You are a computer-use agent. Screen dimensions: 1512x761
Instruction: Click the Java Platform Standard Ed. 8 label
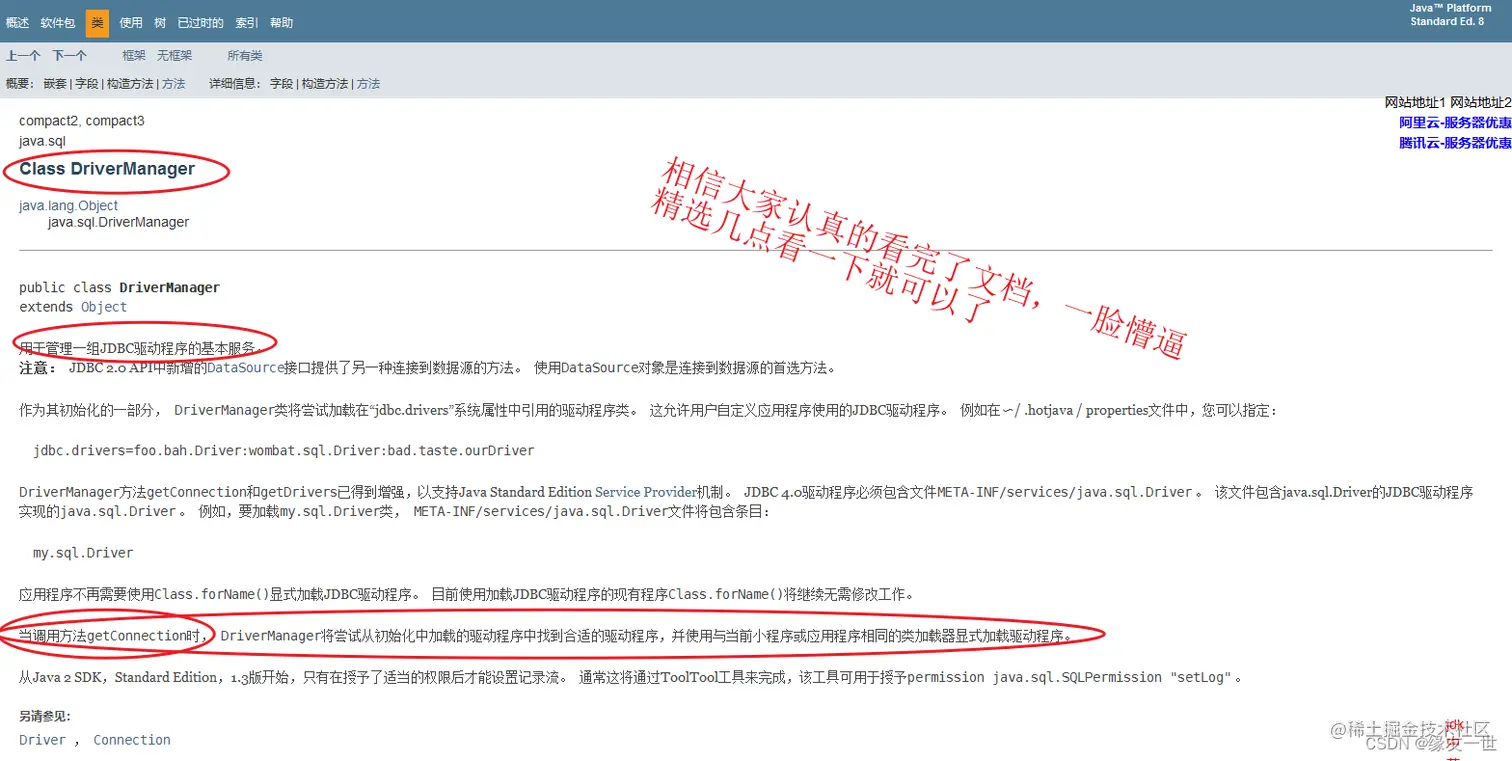(1452, 15)
